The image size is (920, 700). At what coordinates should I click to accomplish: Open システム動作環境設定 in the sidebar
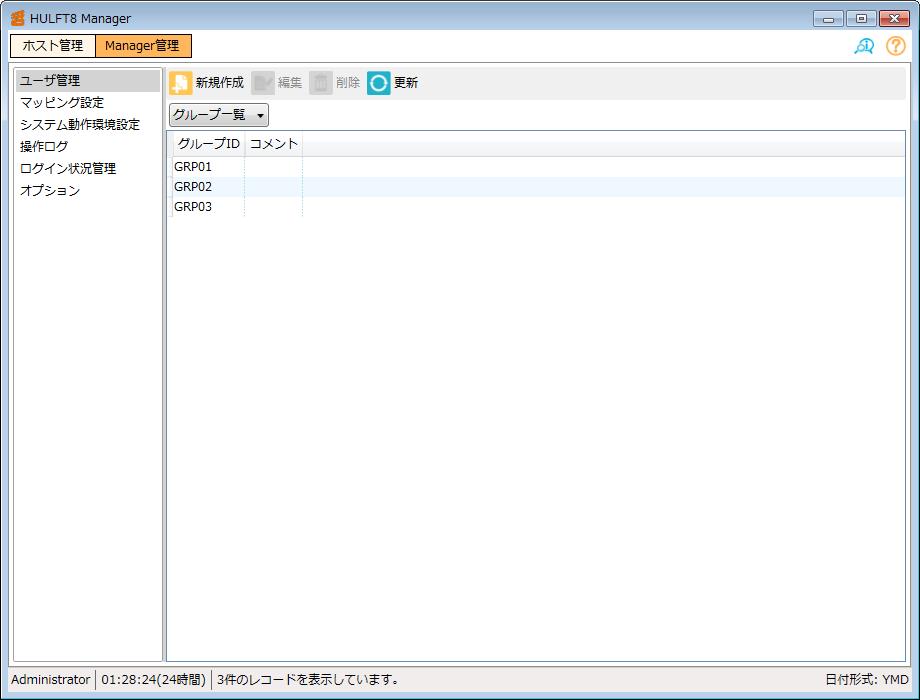tap(80, 125)
